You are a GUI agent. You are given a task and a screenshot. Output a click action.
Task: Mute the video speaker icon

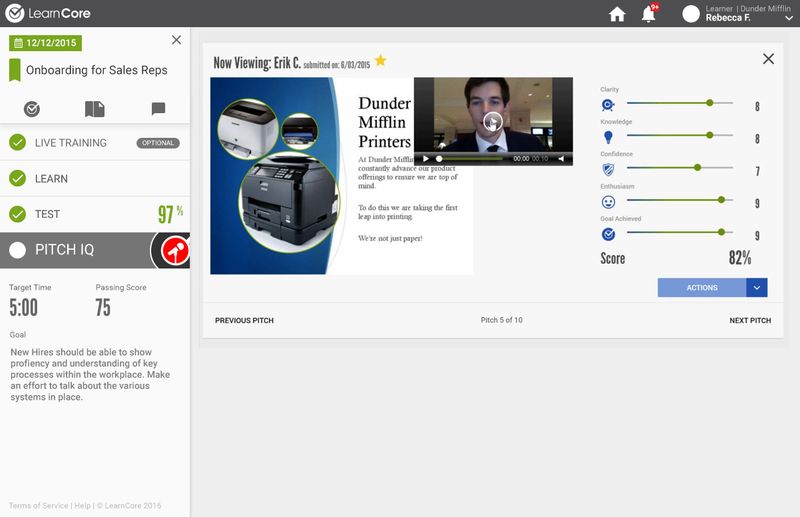(561, 159)
